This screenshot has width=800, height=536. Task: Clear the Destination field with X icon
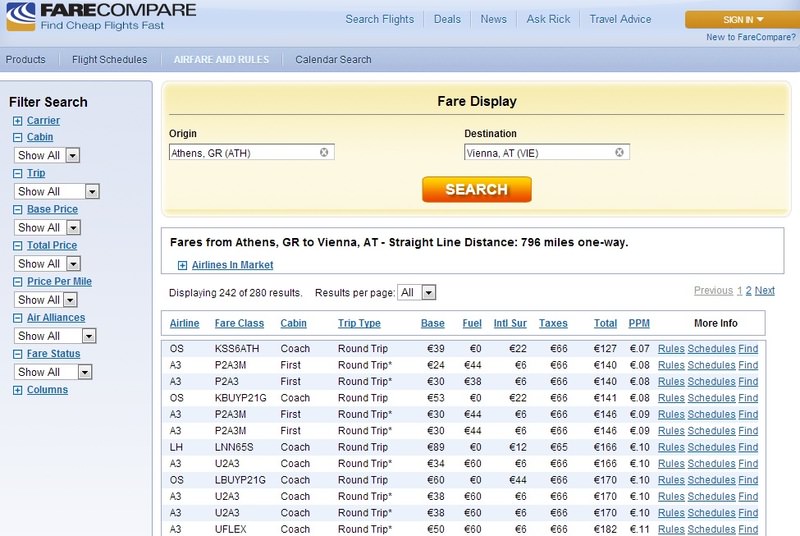[619, 152]
